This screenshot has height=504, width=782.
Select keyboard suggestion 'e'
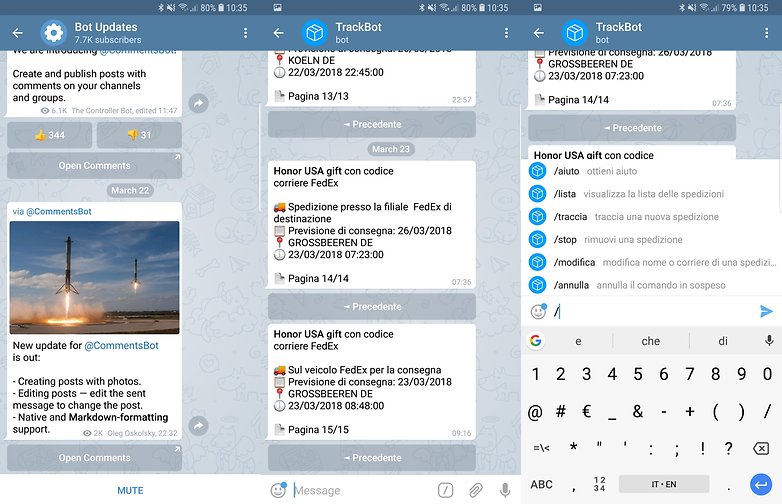click(579, 341)
